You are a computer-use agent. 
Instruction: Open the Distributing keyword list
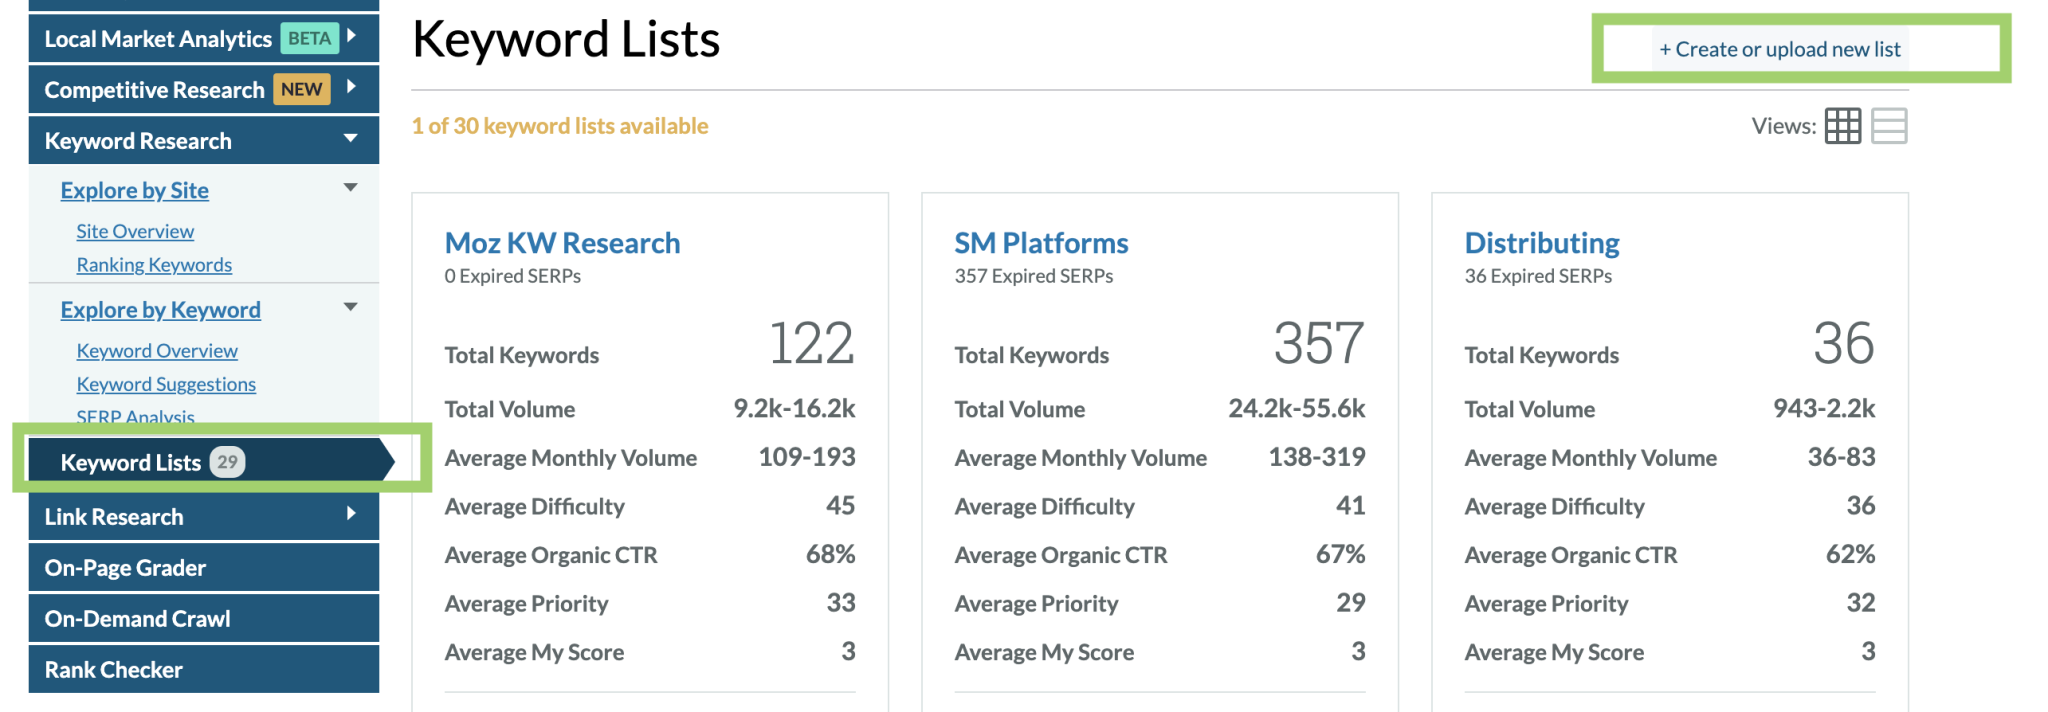[x=1542, y=243]
